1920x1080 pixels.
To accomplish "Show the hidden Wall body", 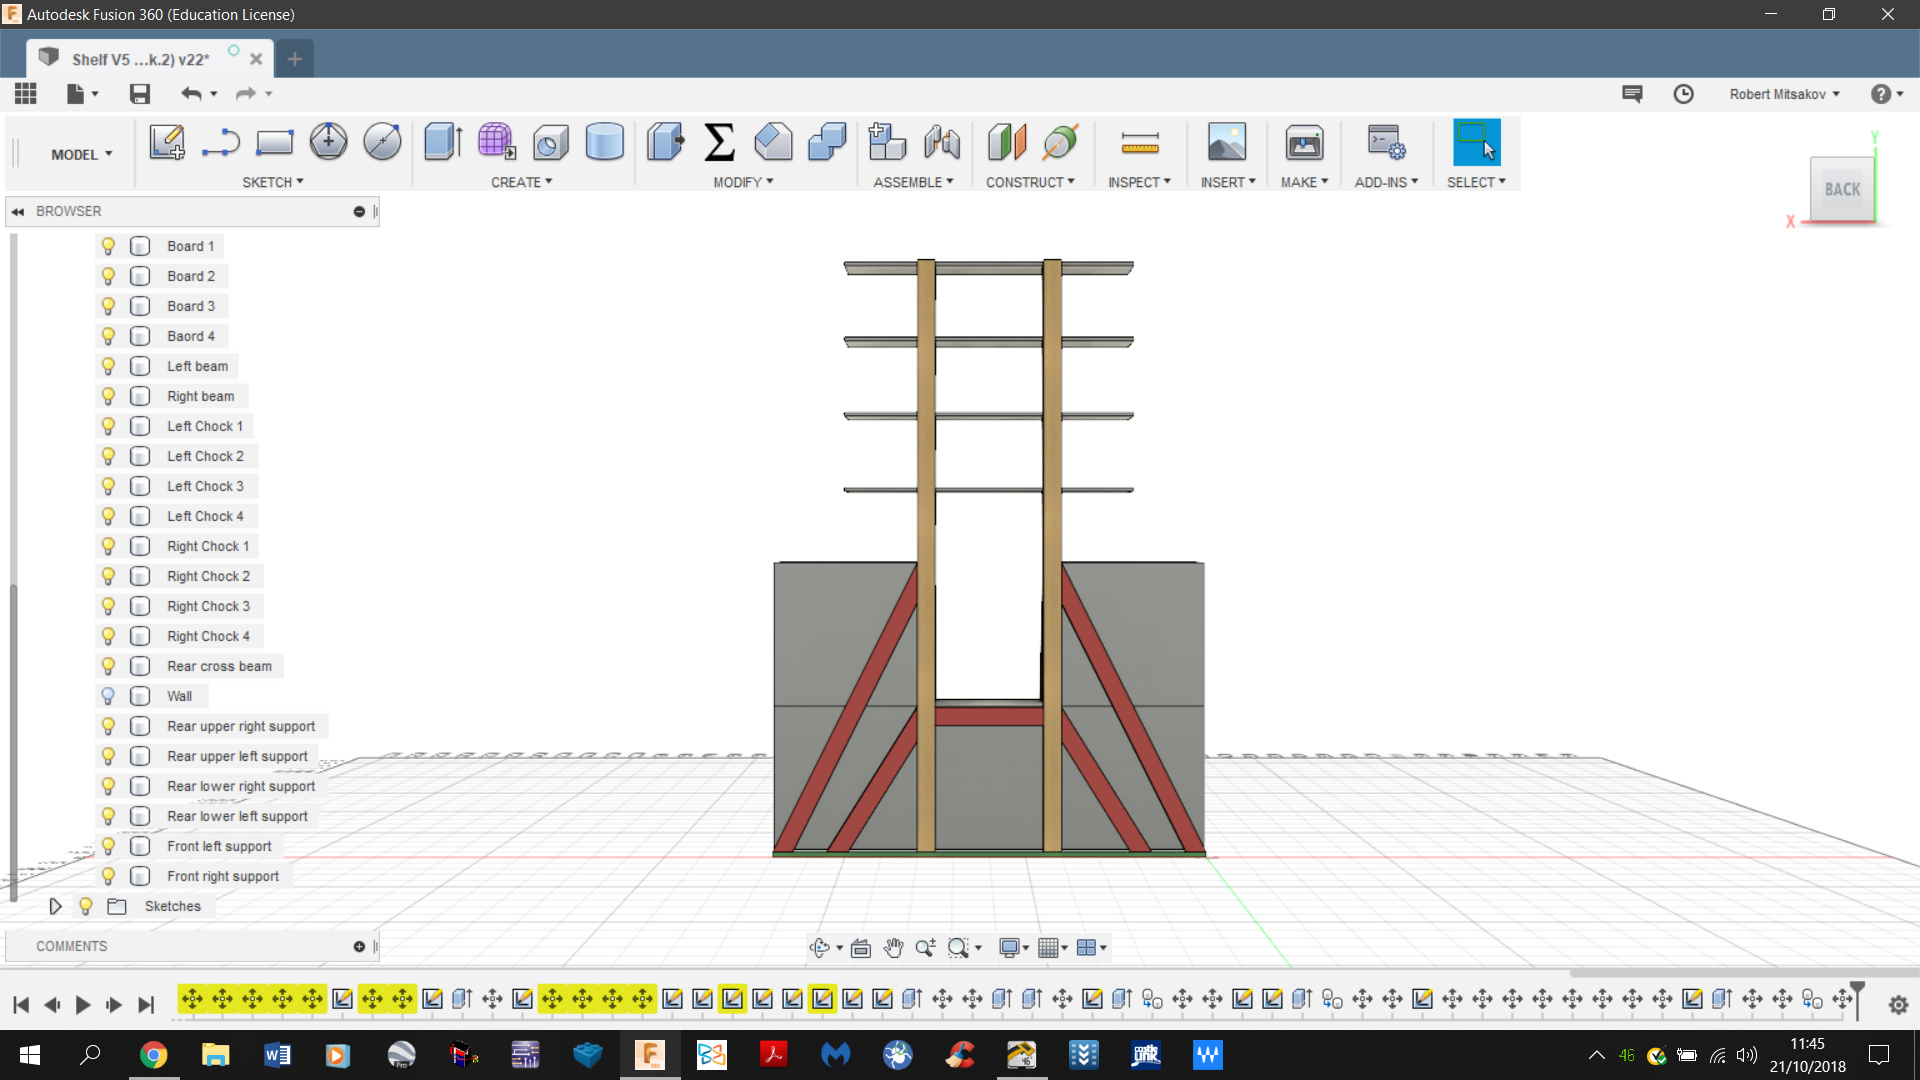I will click(x=108, y=696).
